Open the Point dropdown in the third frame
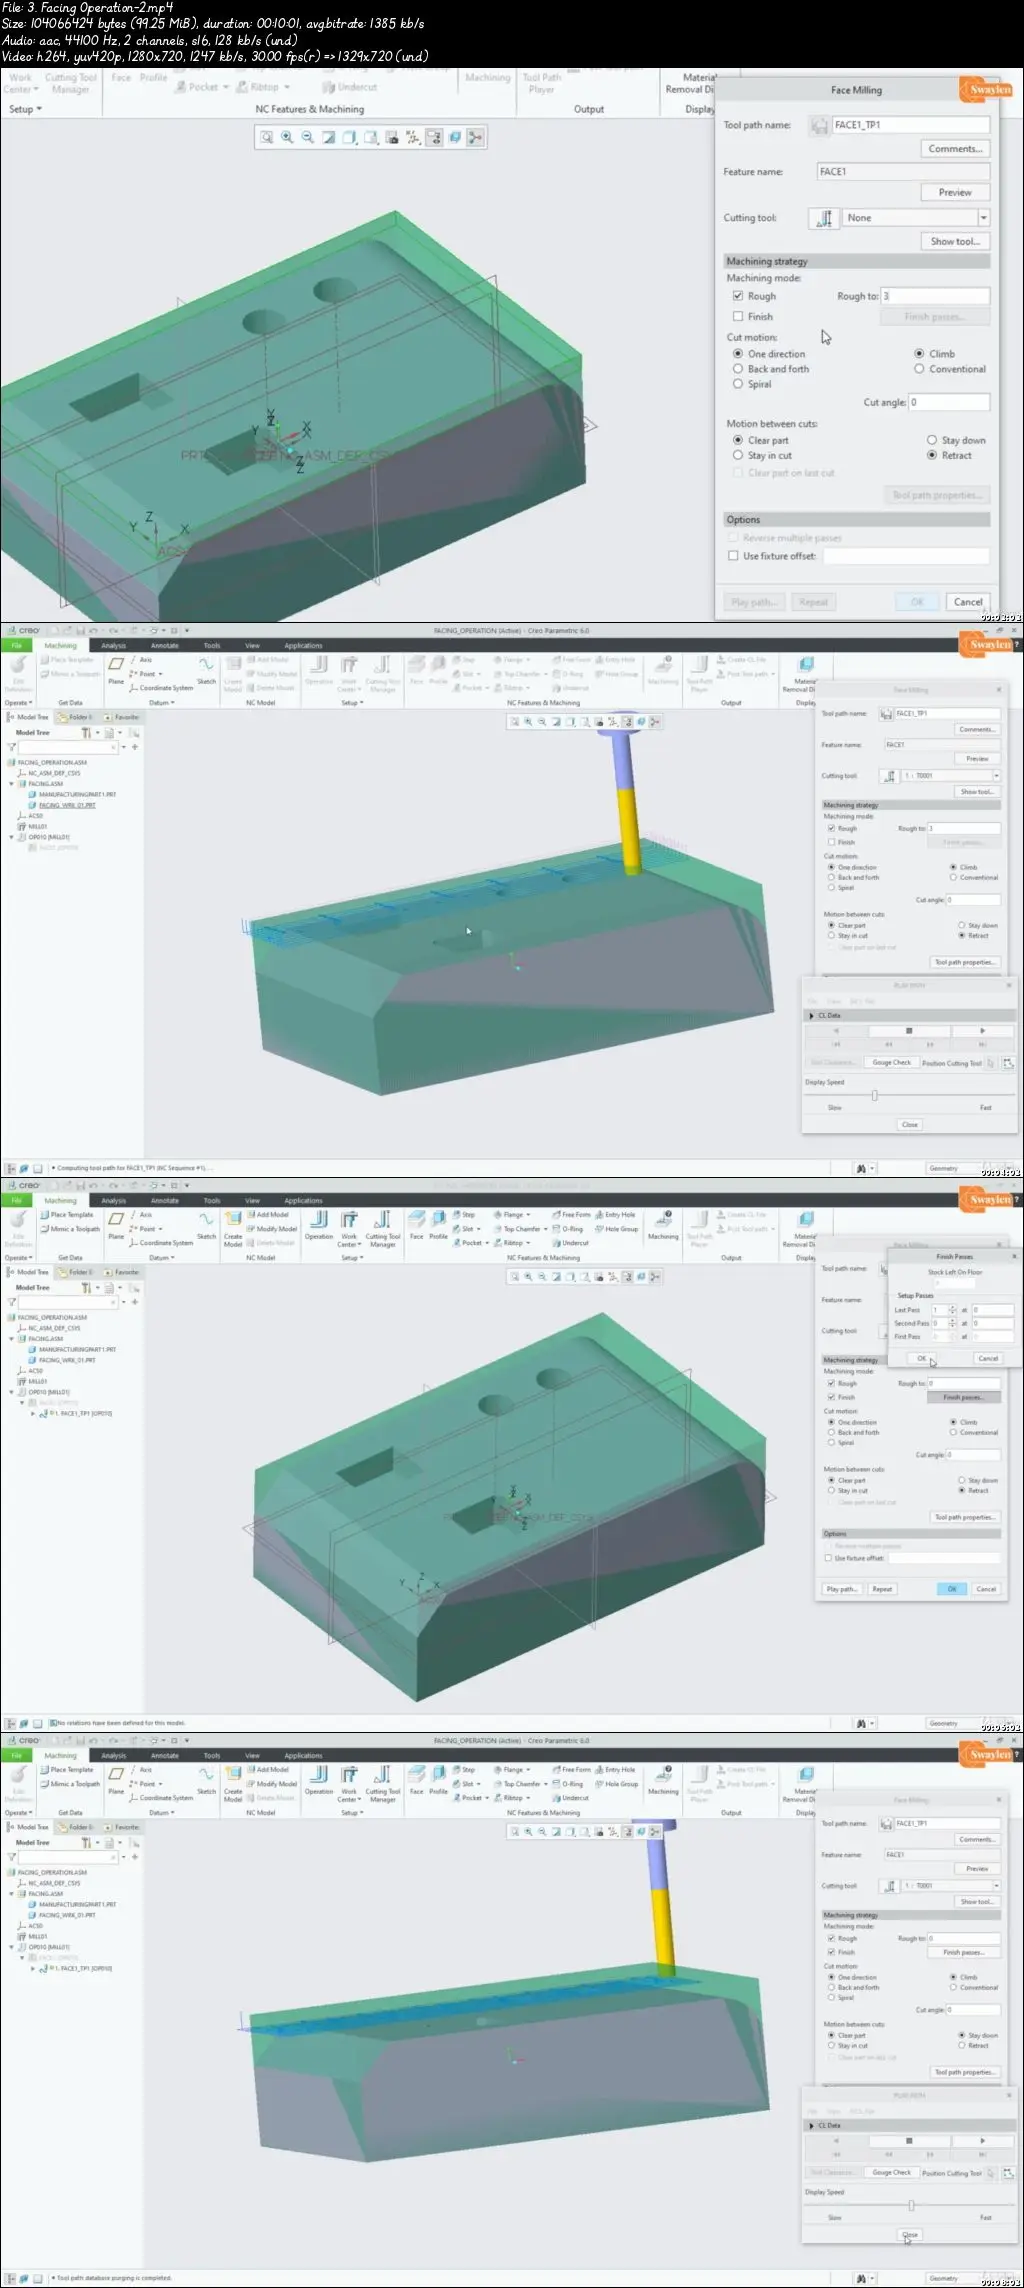The height and width of the screenshot is (2288, 1024). [160, 1229]
